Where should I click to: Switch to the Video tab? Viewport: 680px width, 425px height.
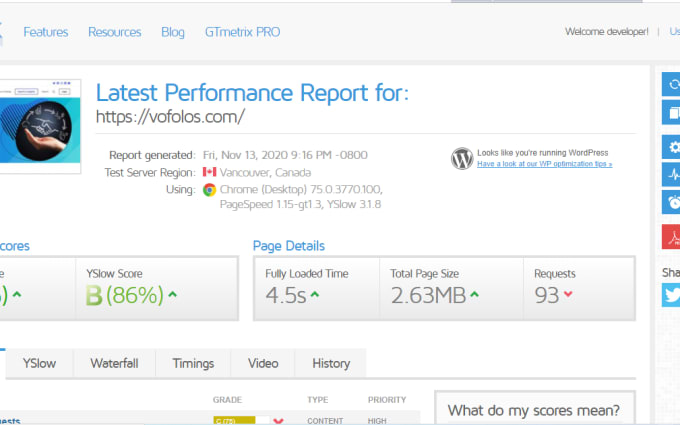263,363
